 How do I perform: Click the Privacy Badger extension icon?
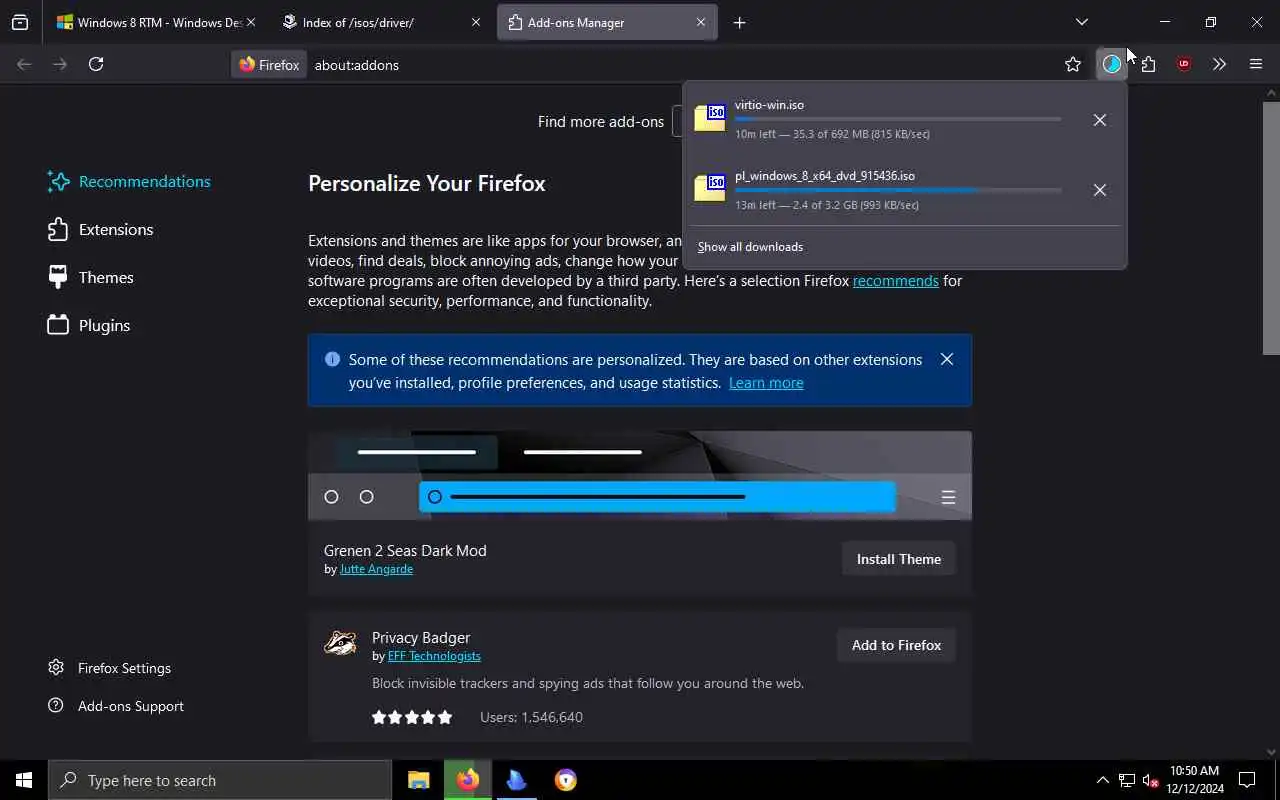[x=340, y=643]
